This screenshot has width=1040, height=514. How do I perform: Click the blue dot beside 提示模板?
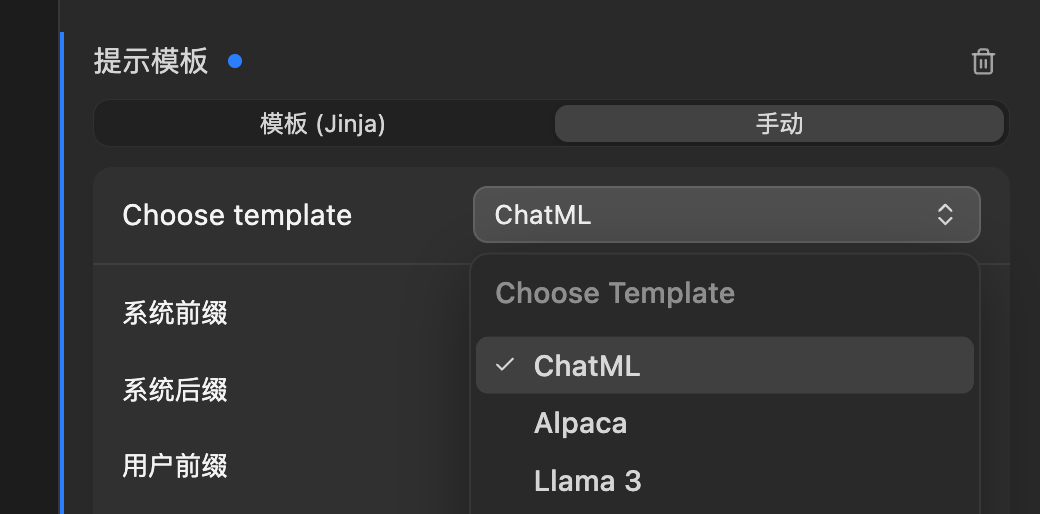(235, 61)
